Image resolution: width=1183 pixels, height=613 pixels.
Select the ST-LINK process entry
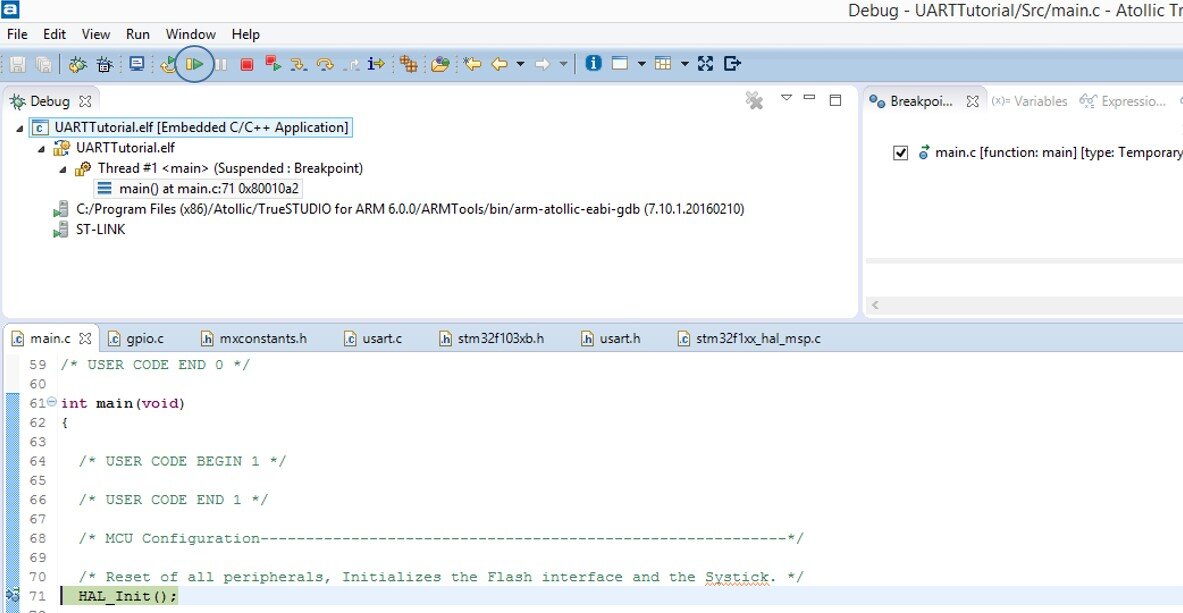pos(100,229)
